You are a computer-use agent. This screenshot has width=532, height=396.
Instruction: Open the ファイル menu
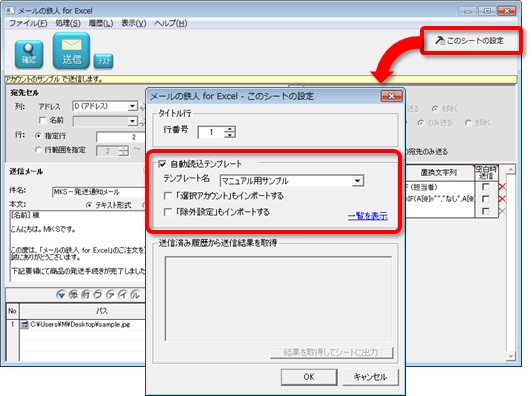(28, 23)
